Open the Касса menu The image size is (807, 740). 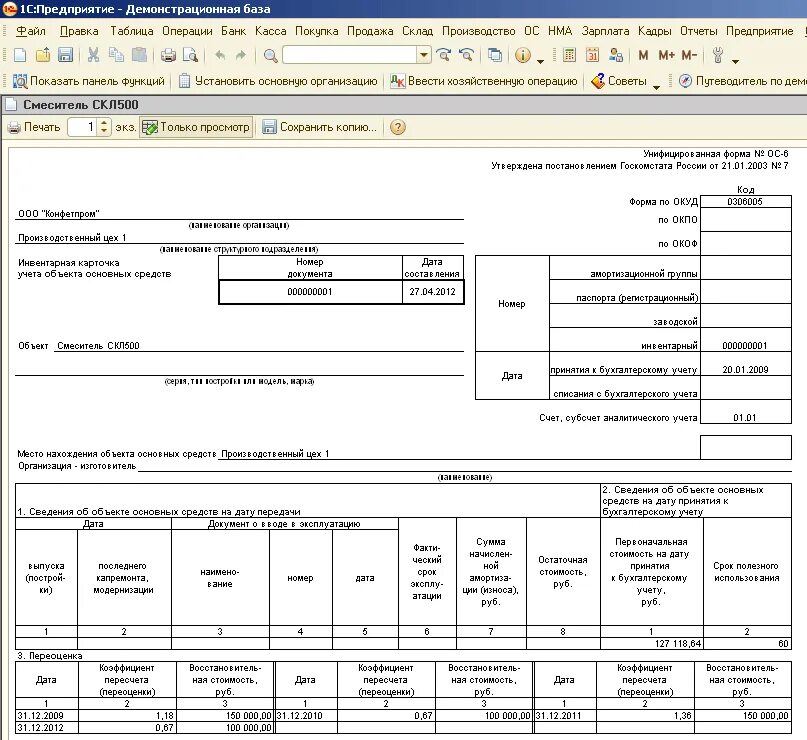click(x=271, y=31)
